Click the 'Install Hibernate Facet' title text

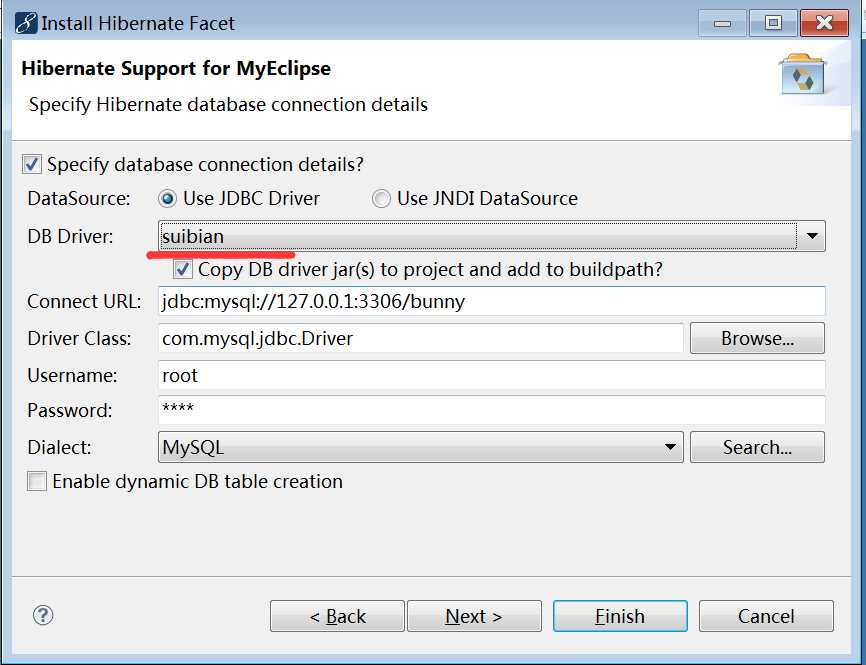pyautogui.click(x=138, y=23)
